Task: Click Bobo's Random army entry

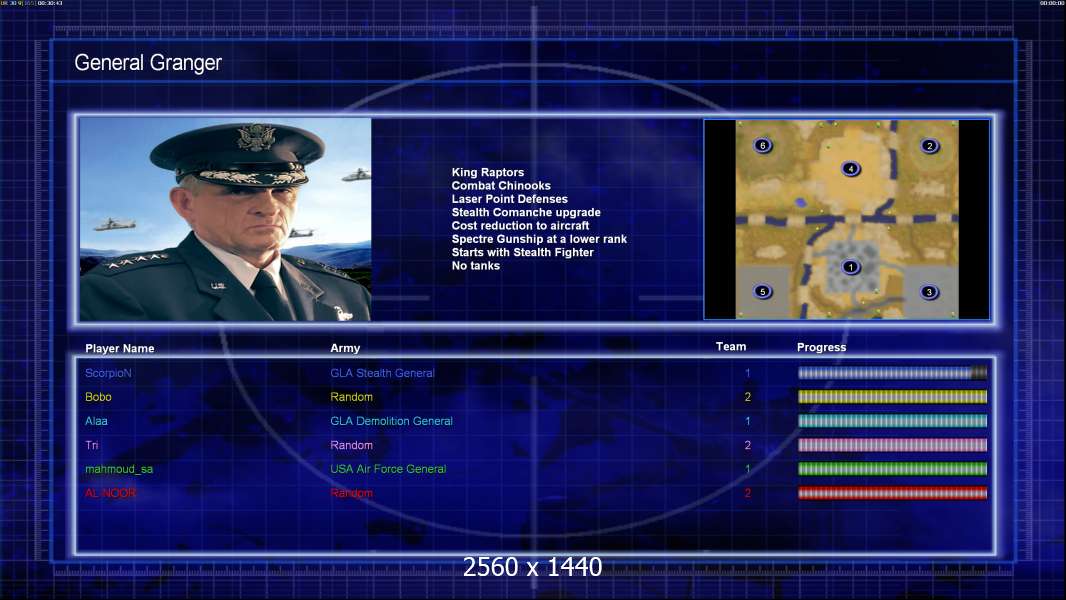Action: coord(351,397)
